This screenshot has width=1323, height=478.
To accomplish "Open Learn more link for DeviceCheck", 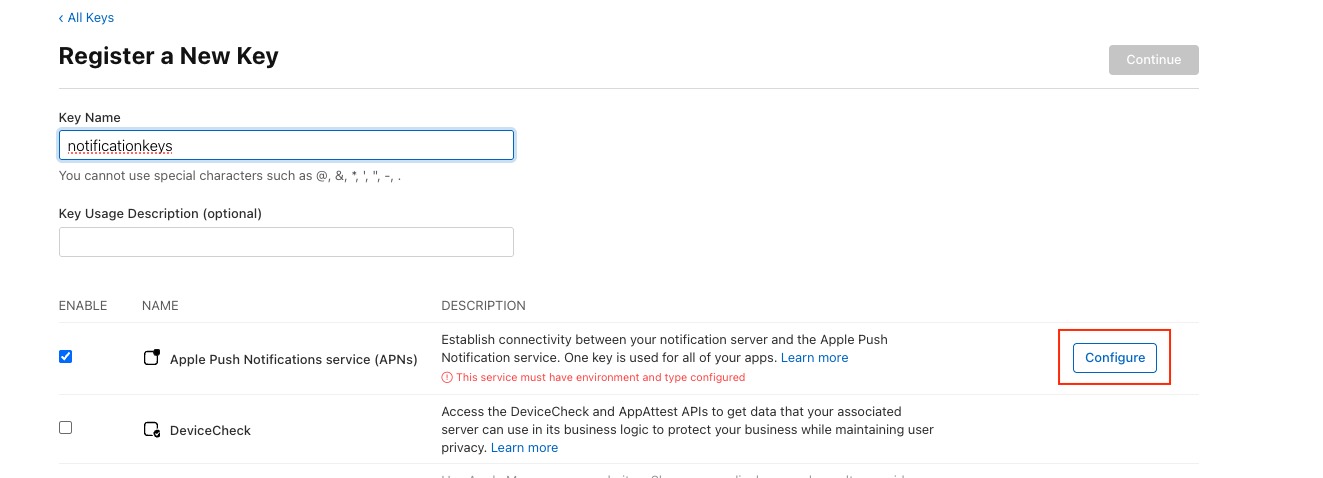I will coord(524,448).
